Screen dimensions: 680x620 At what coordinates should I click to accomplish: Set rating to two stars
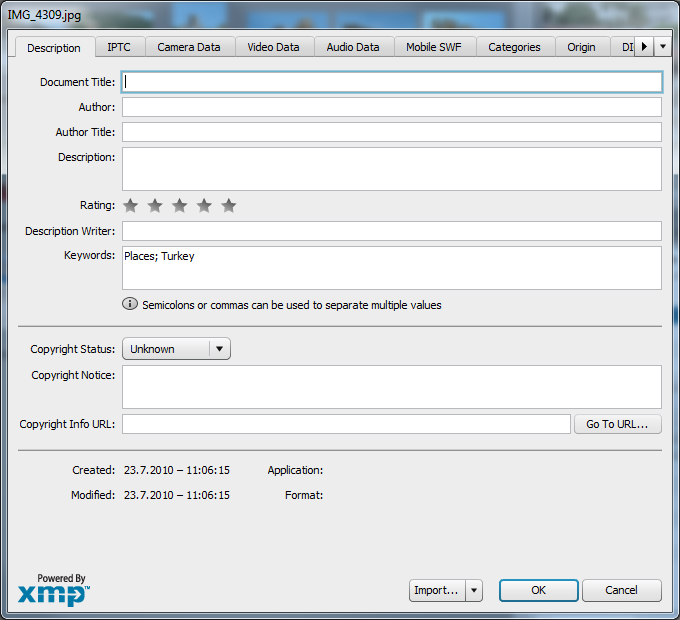tap(155, 206)
